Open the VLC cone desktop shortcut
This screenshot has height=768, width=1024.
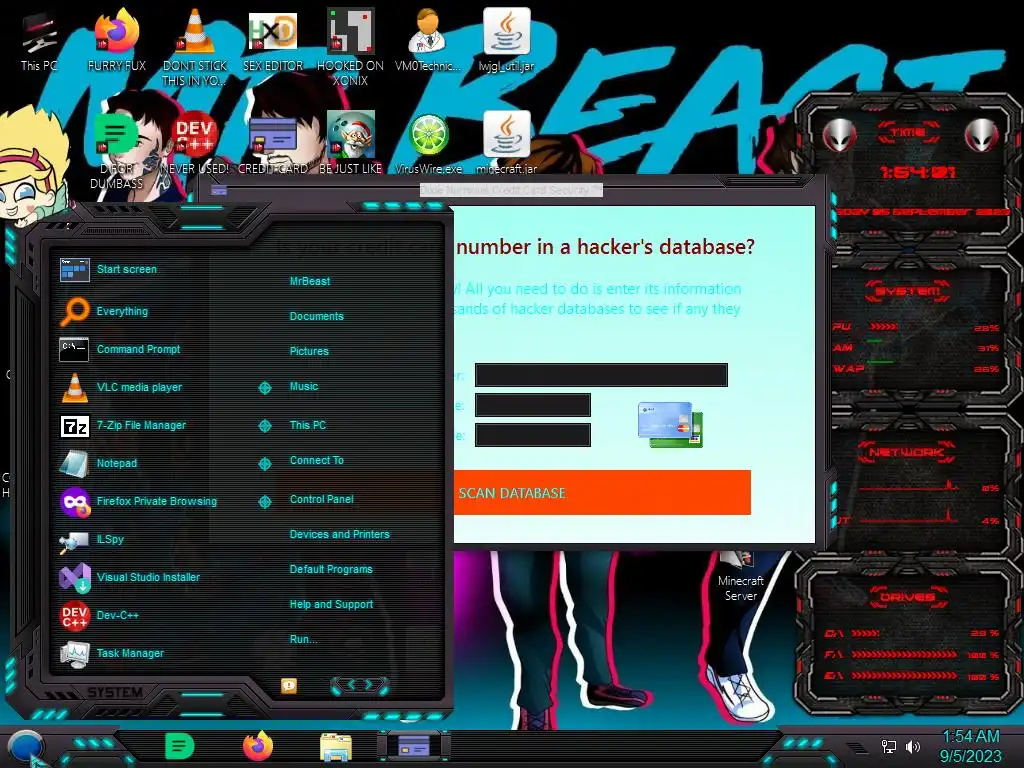[195, 47]
